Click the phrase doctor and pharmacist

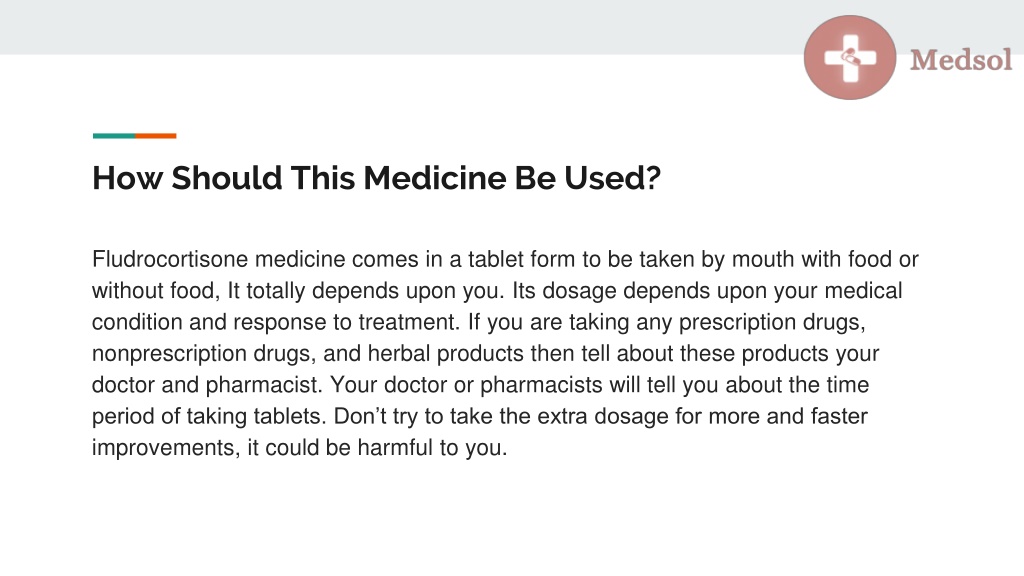(x=207, y=385)
